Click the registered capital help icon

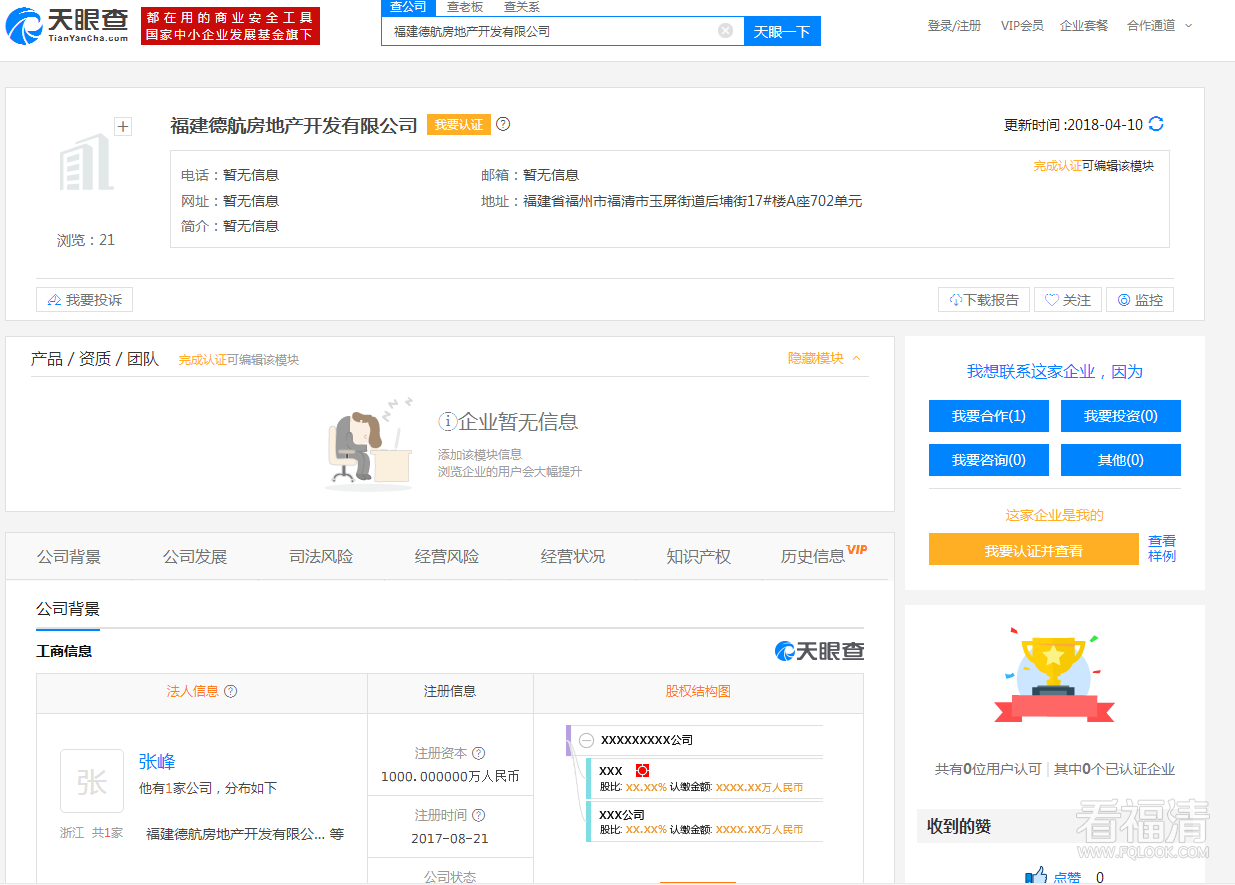point(478,753)
